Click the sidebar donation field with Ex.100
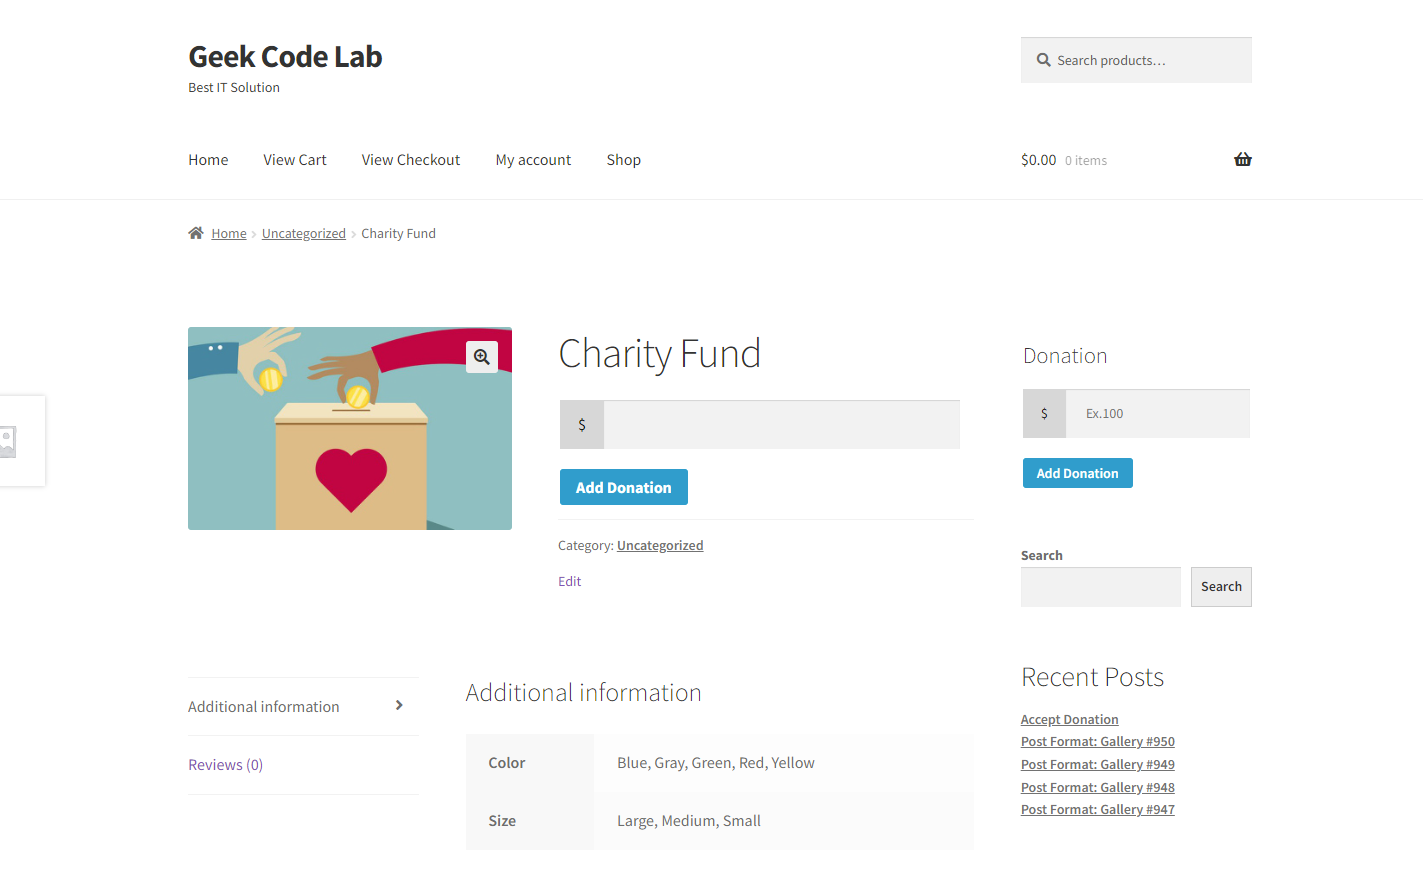 [x=1158, y=414]
